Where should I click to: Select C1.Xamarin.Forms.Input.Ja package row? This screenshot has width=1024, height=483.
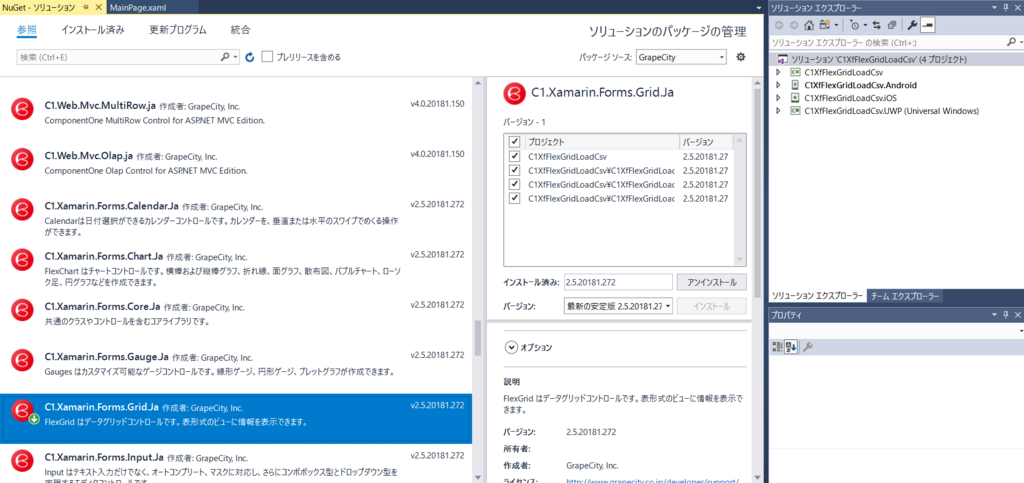tap(236, 464)
